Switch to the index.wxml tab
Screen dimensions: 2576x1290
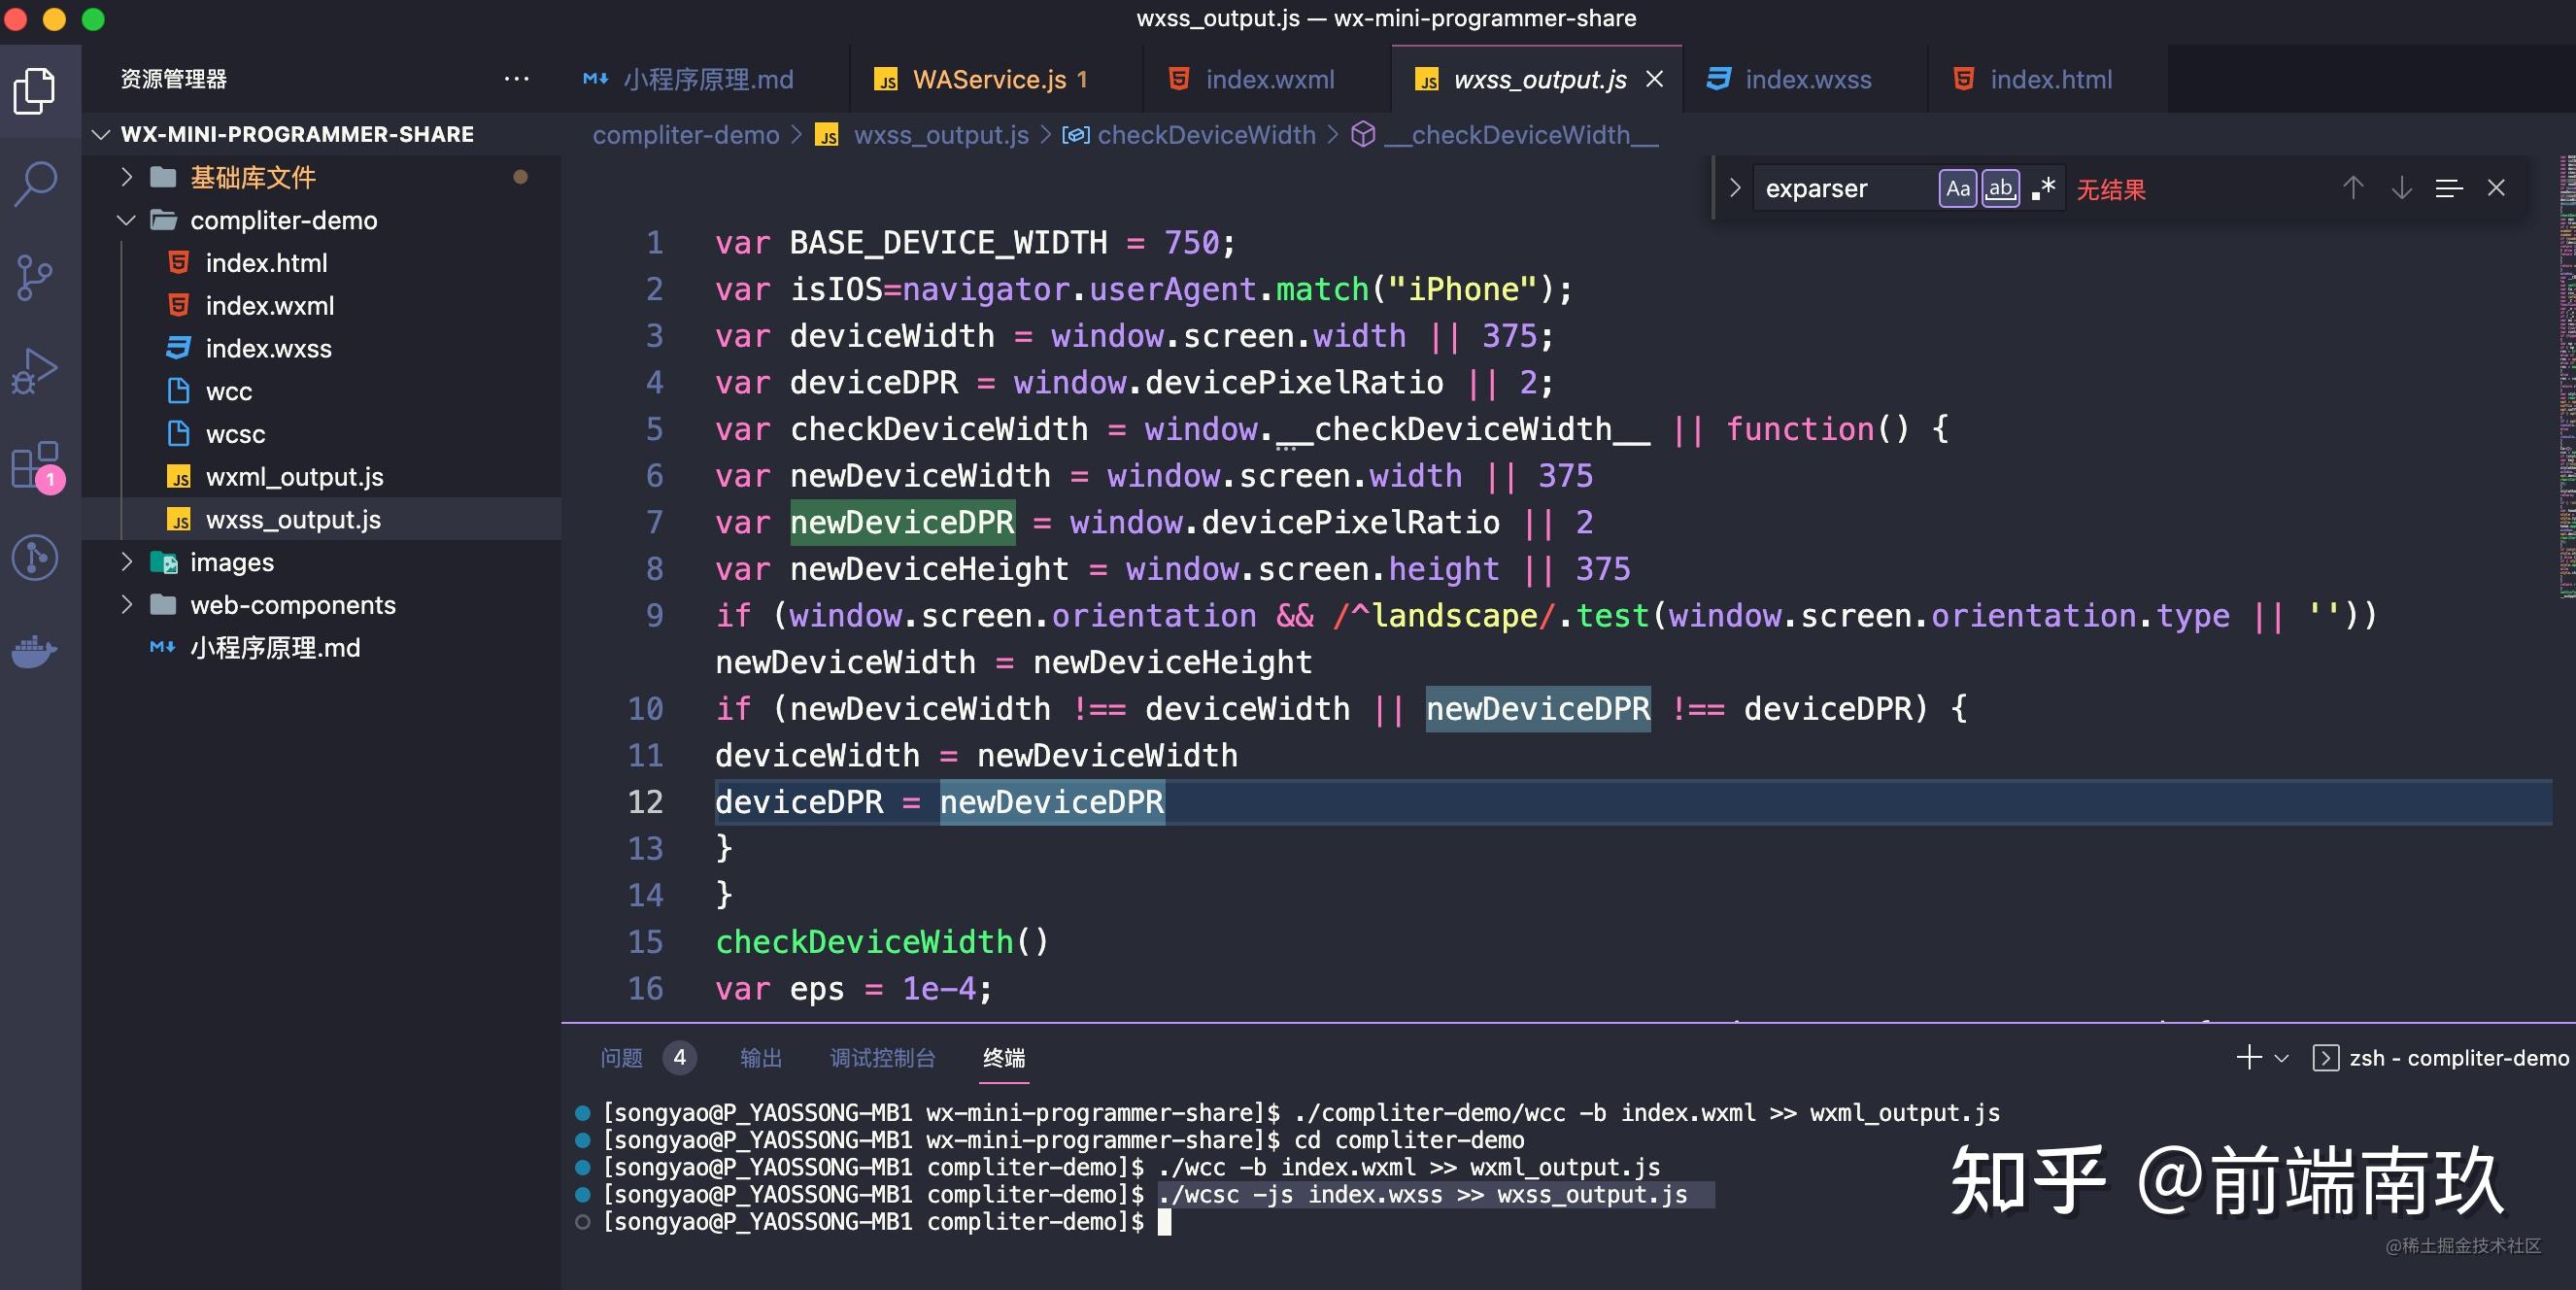pos(1268,79)
